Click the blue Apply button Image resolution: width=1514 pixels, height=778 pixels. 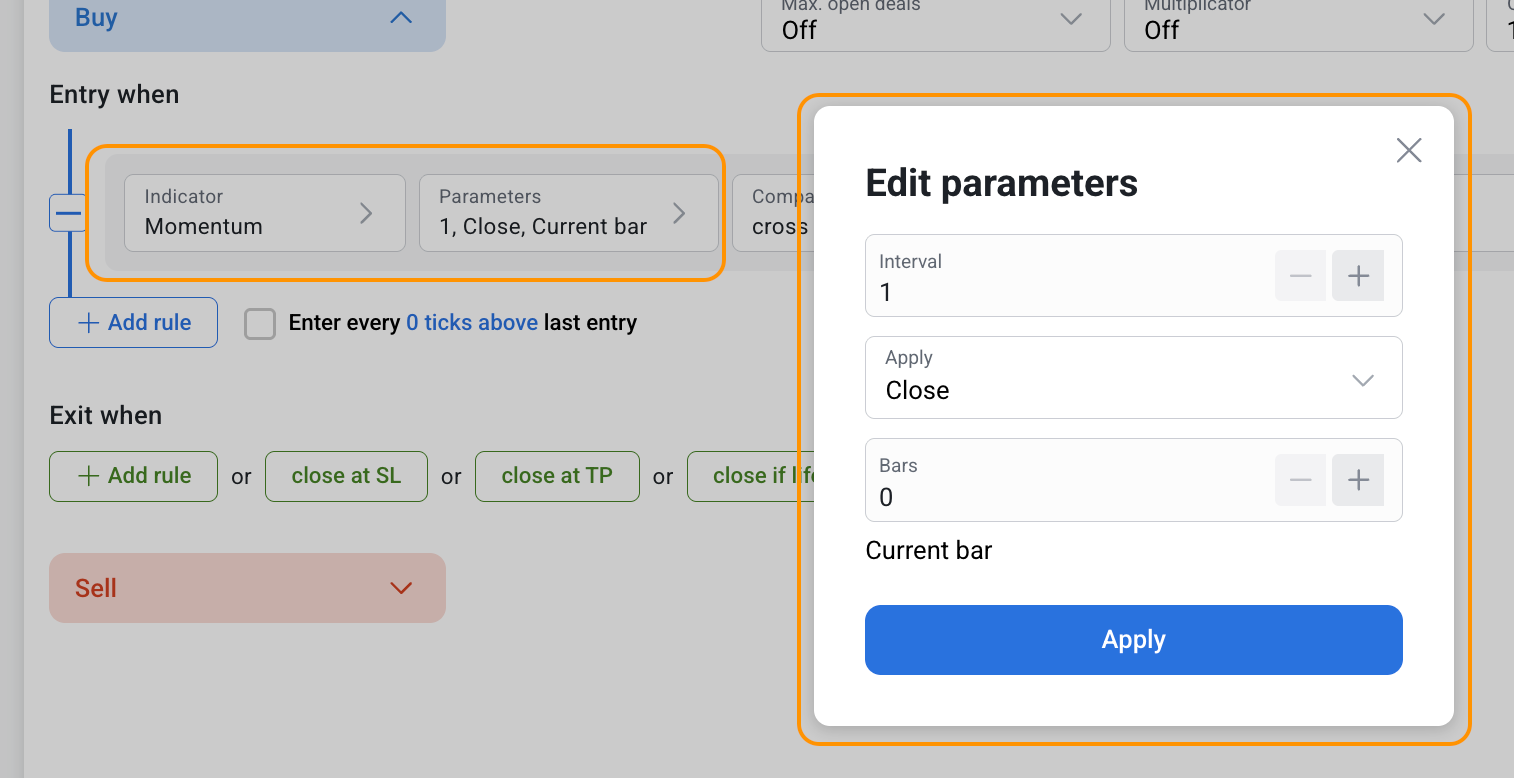pyautogui.click(x=1133, y=640)
